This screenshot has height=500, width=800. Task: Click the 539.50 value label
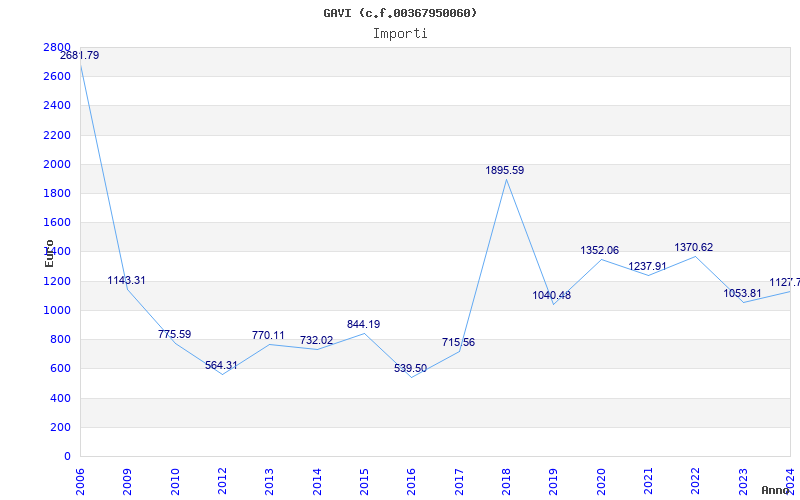click(410, 369)
